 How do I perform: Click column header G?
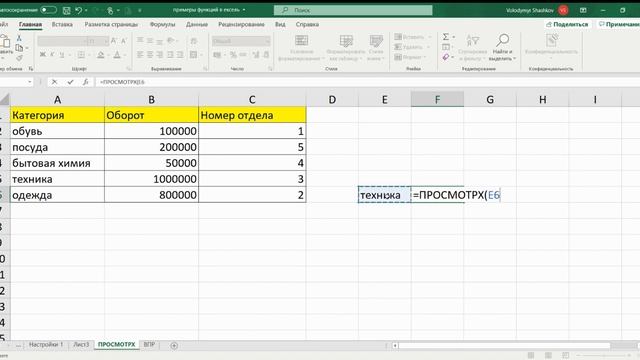tap(490, 100)
